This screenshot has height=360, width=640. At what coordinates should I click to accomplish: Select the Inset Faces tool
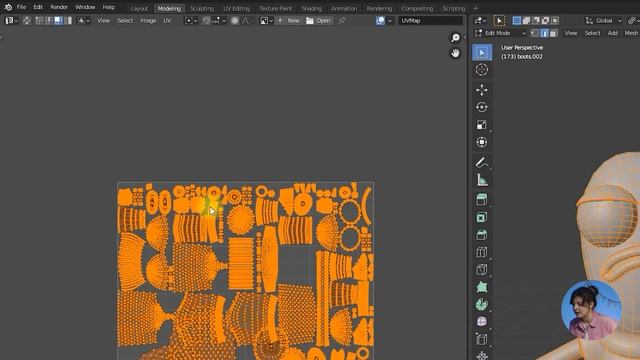click(x=482, y=217)
